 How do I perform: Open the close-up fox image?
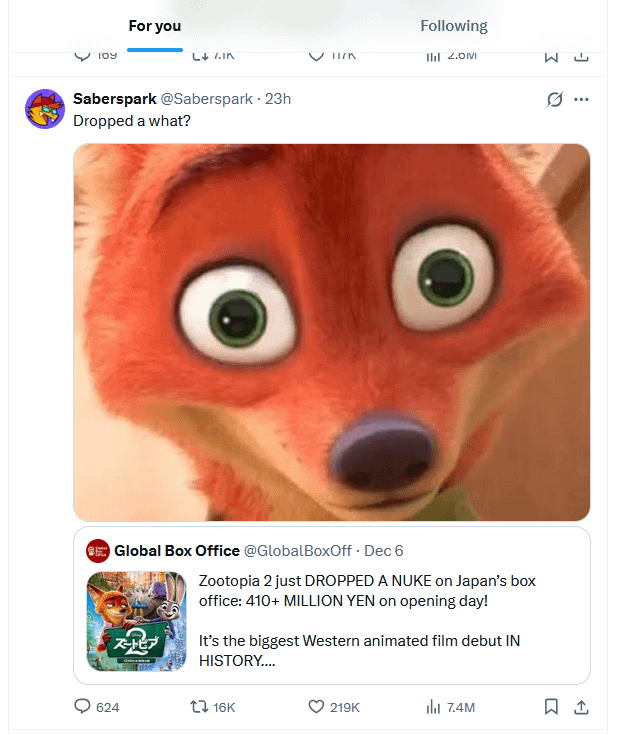(331, 332)
